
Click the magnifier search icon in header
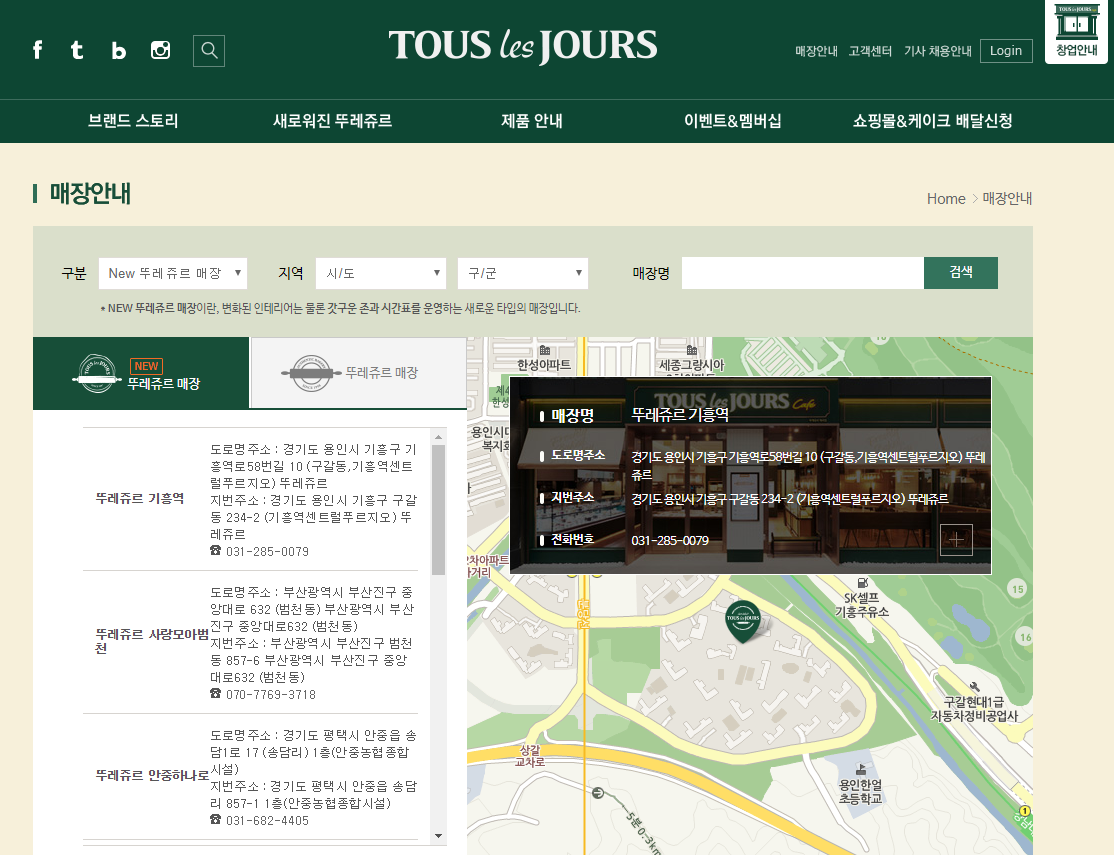[209, 51]
